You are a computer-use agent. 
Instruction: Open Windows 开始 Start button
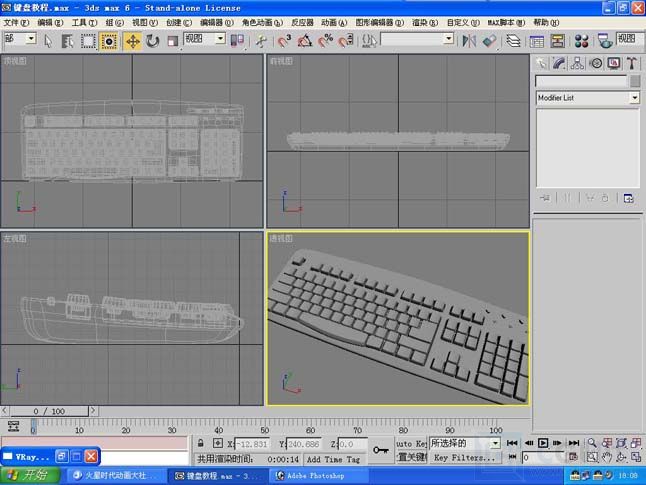[30, 476]
